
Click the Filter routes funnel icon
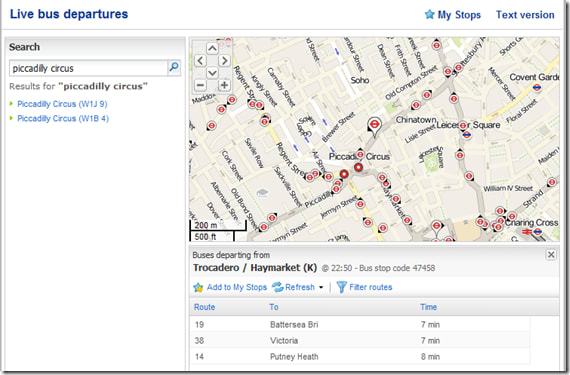point(341,287)
